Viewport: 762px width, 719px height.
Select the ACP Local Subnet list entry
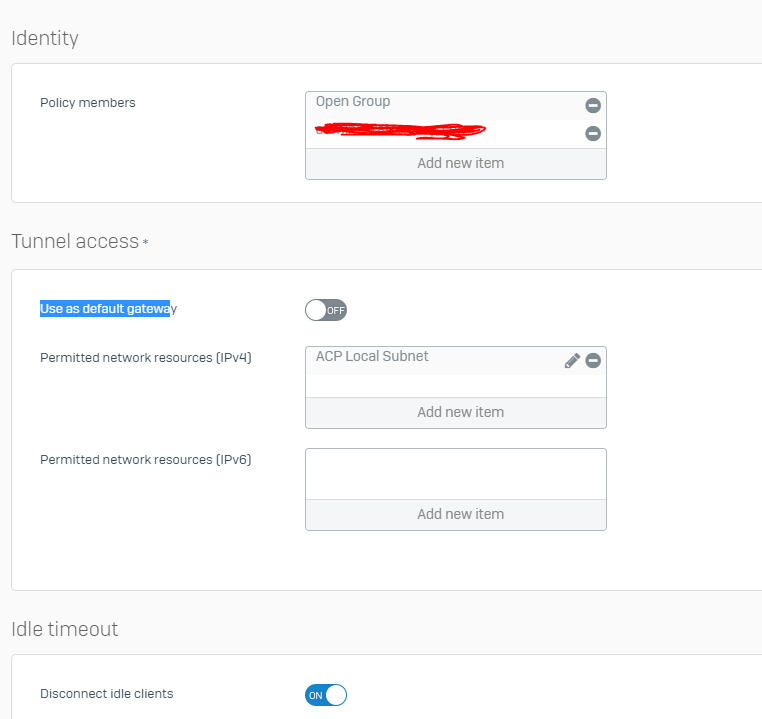[x=400, y=357]
